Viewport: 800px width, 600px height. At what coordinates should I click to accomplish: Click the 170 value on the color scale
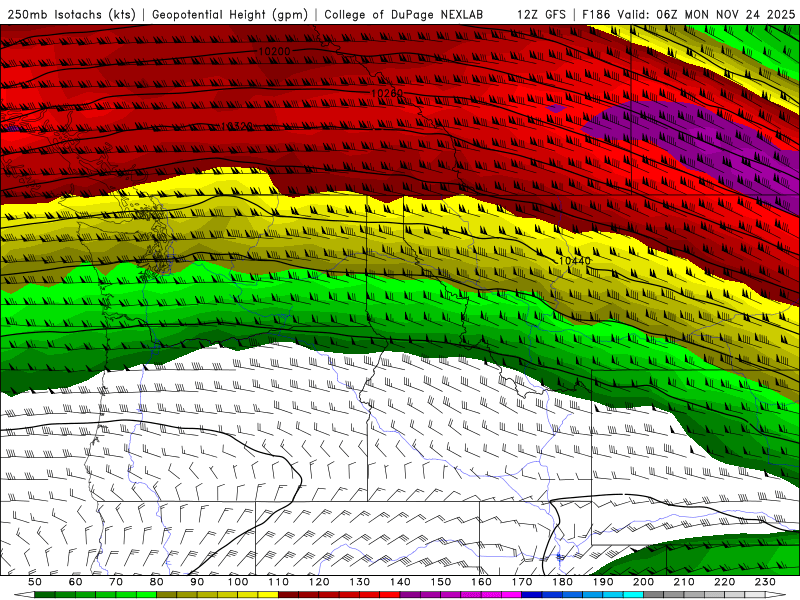pyautogui.click(x=522, y=582)
